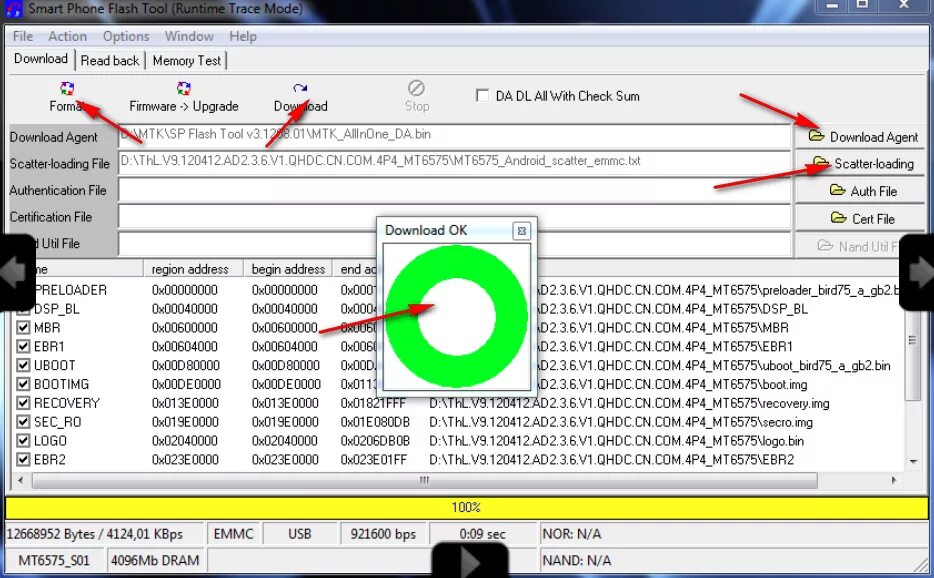Click the 921600 bps status cell
The width and height of the screenshot is (934, 578).
click(x=383, y=534)
